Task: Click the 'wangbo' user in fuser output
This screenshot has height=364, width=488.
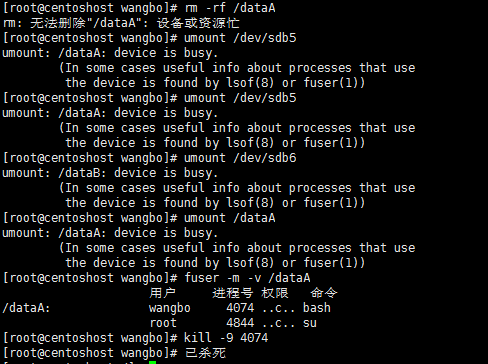Action: click(x=170, y=308)
